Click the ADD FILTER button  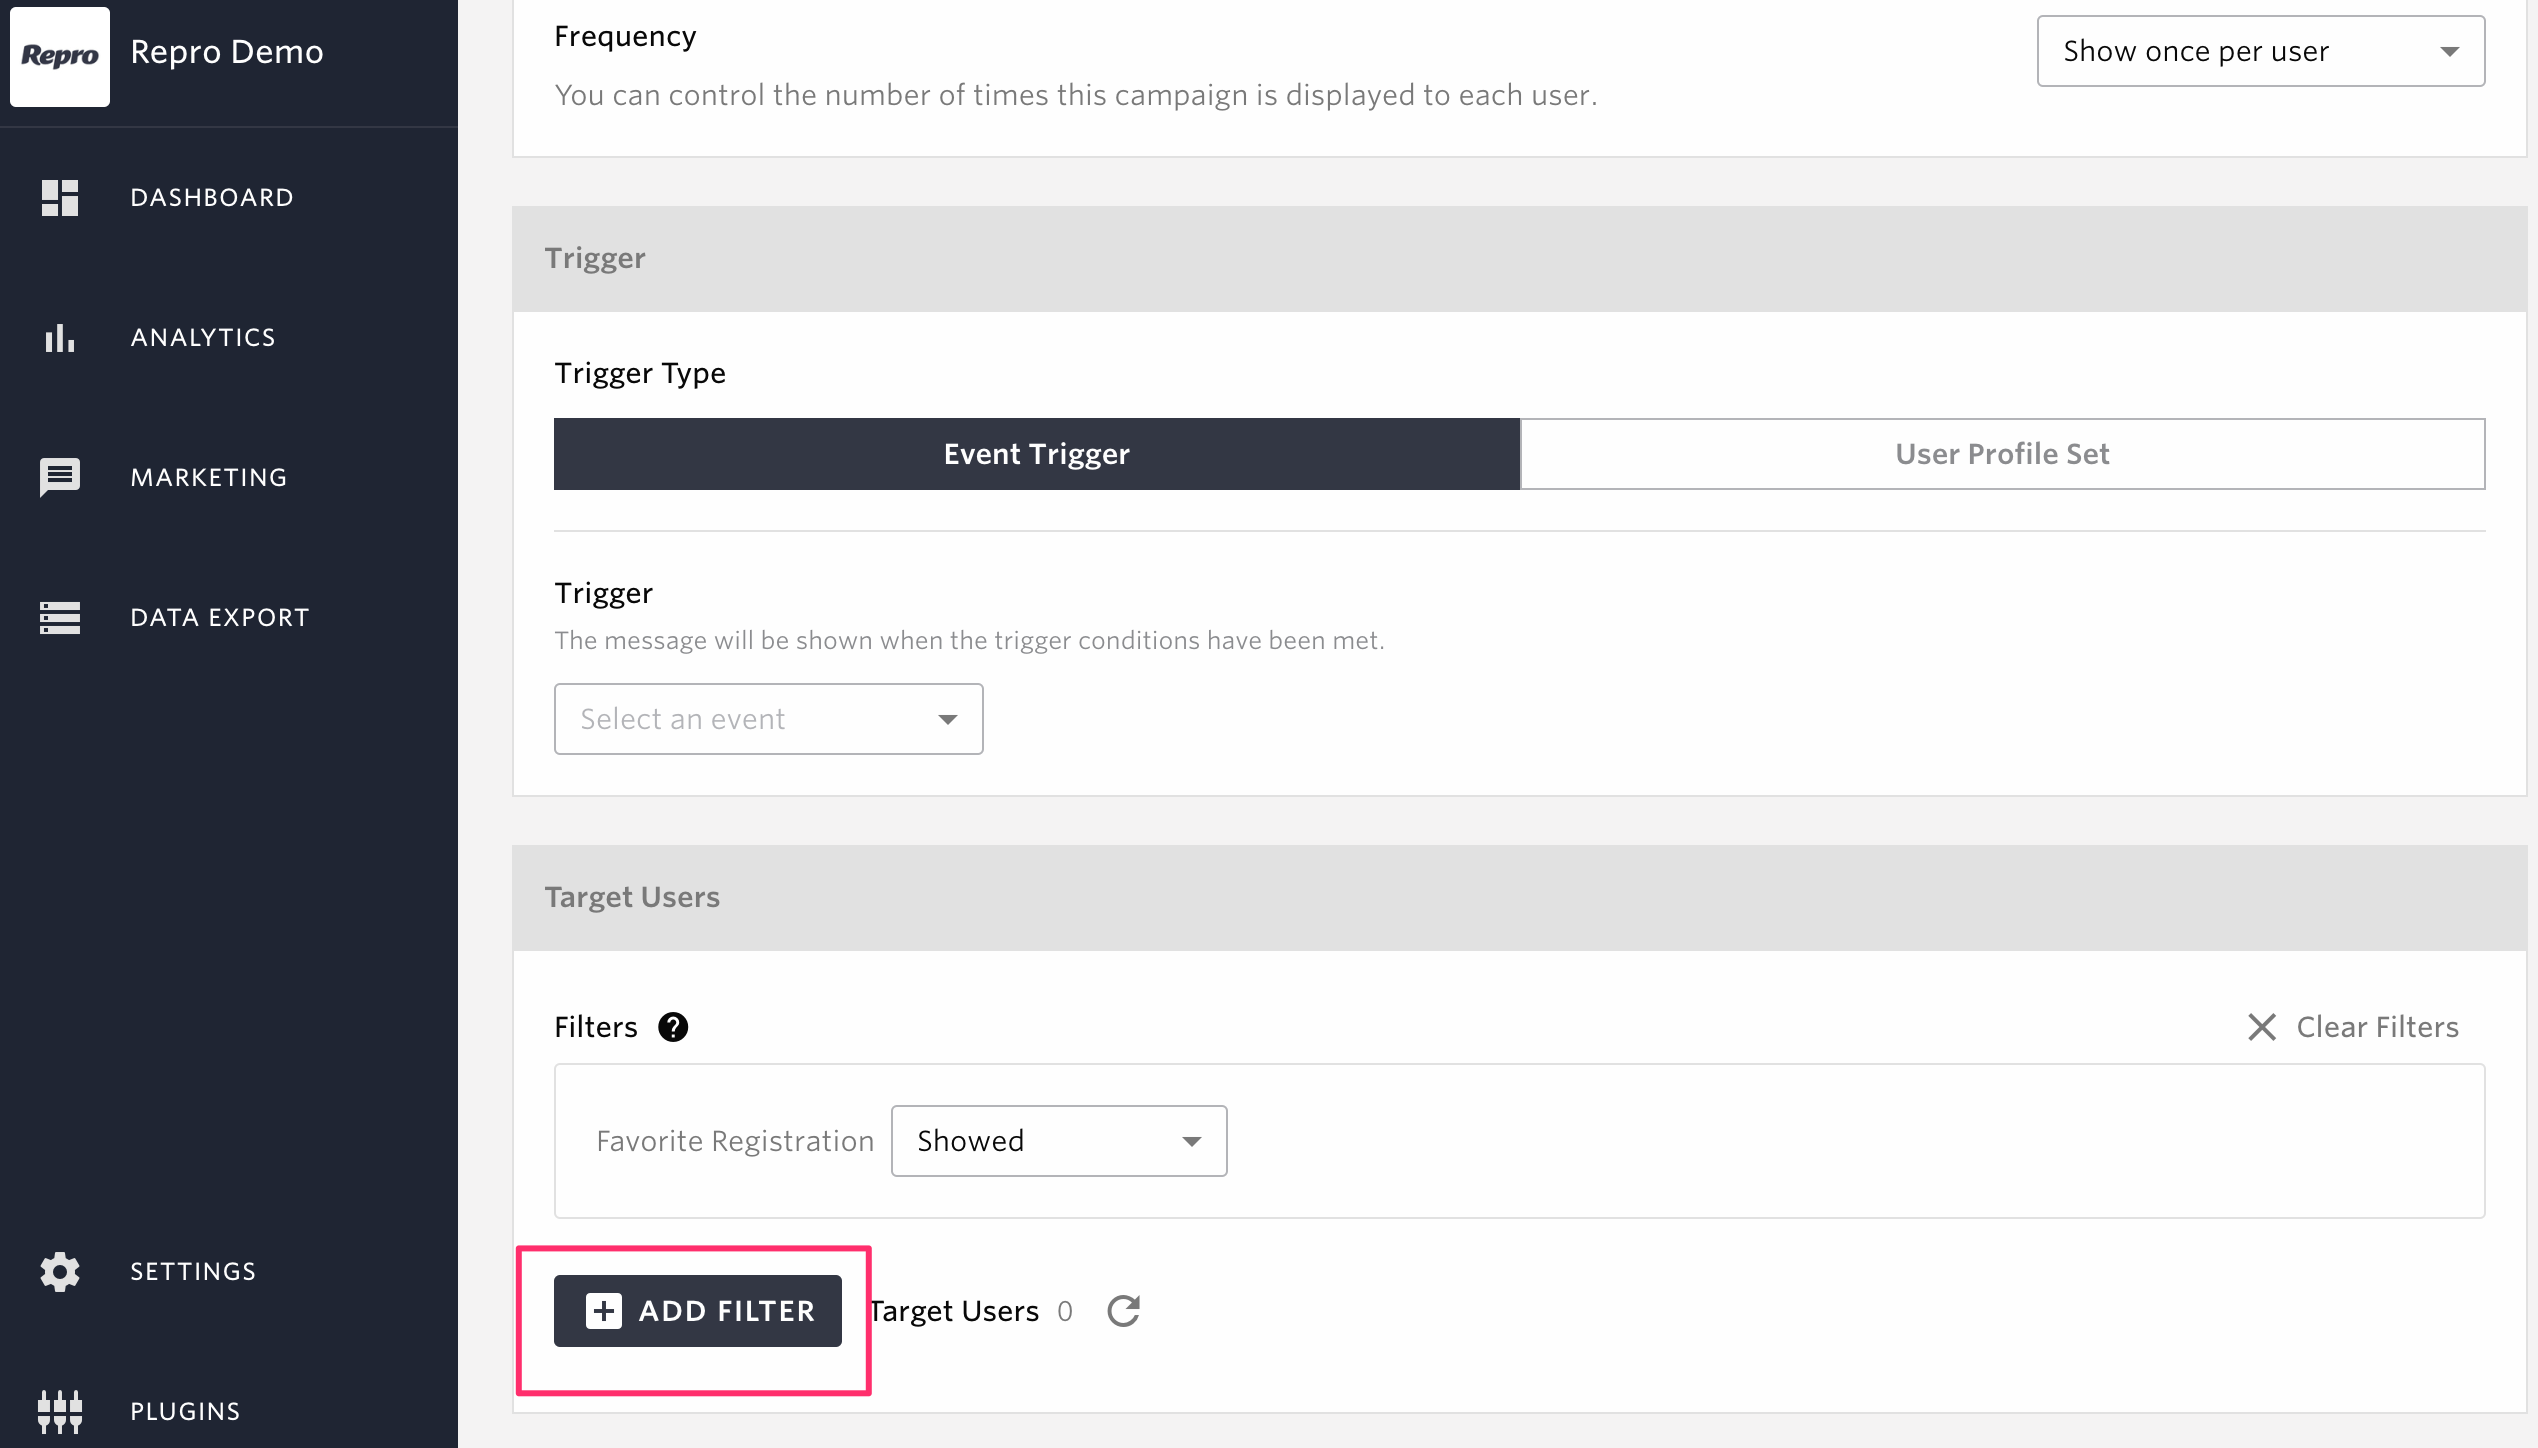tap(698, 1311)
